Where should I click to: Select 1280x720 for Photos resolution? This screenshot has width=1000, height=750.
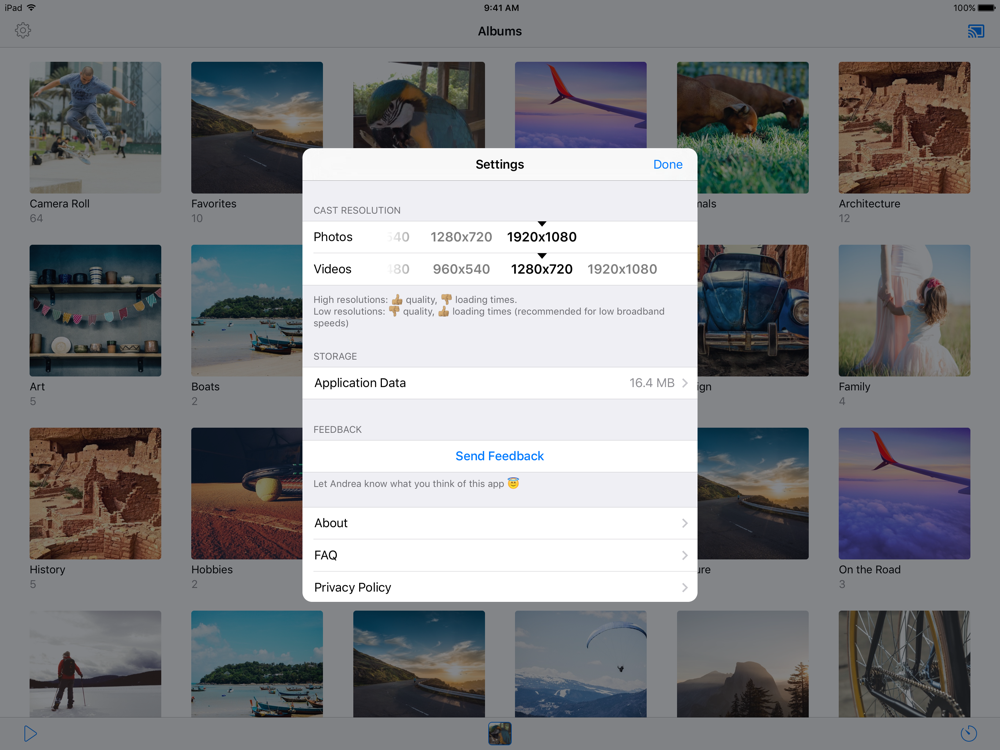(461, 237)
